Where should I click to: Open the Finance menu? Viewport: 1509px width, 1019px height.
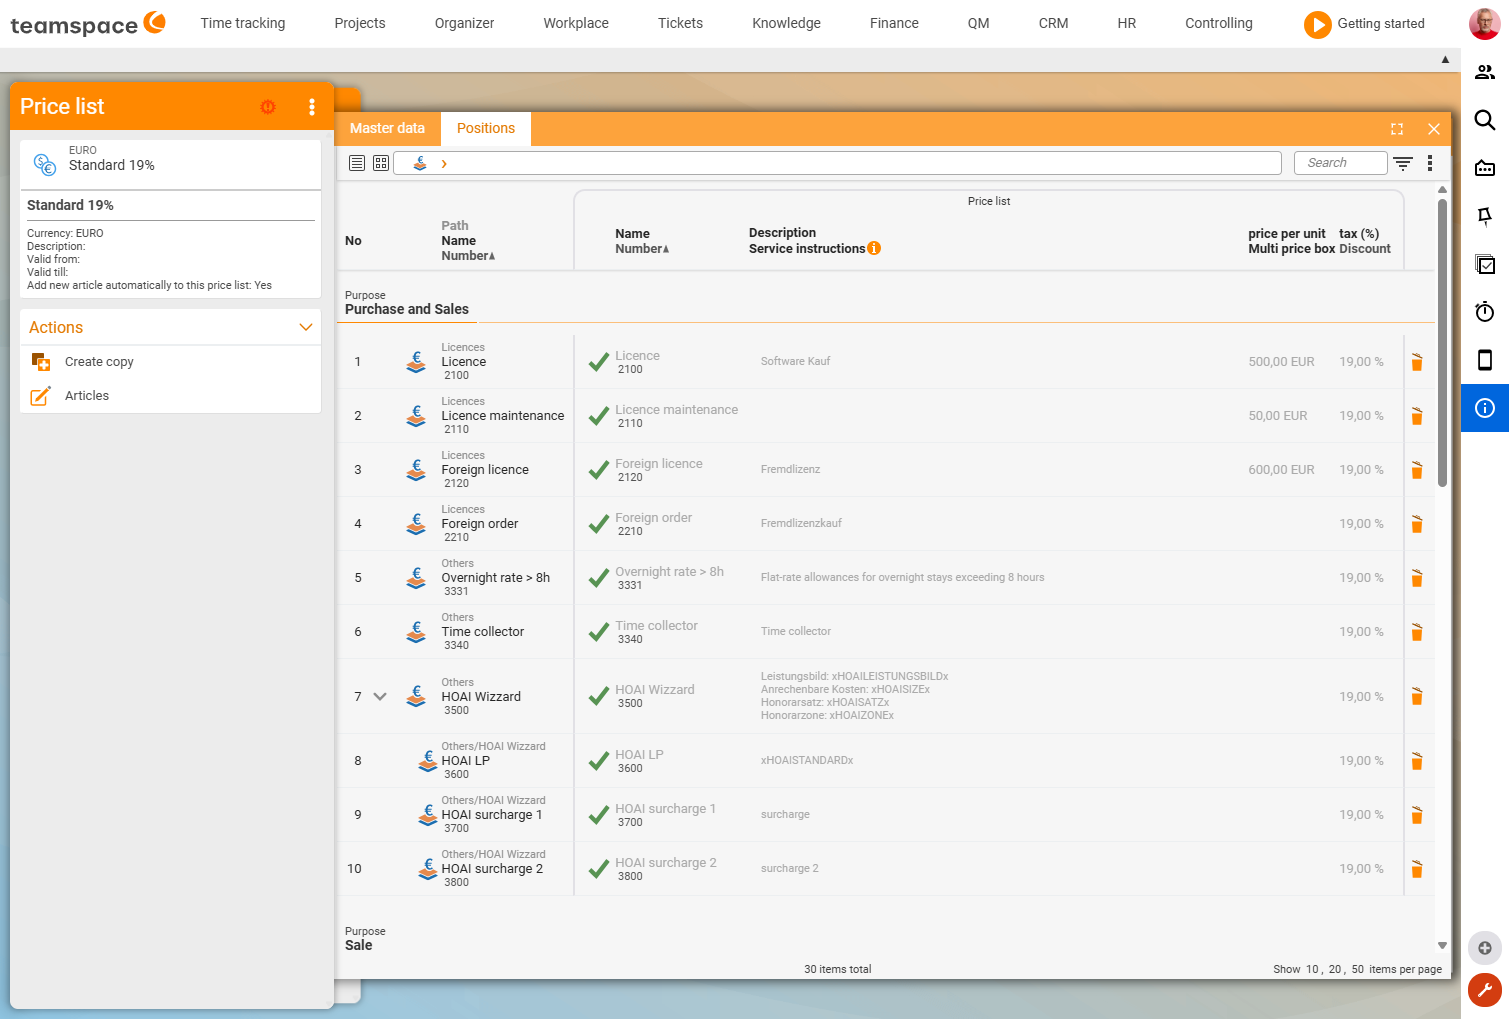tap(894, 23)
